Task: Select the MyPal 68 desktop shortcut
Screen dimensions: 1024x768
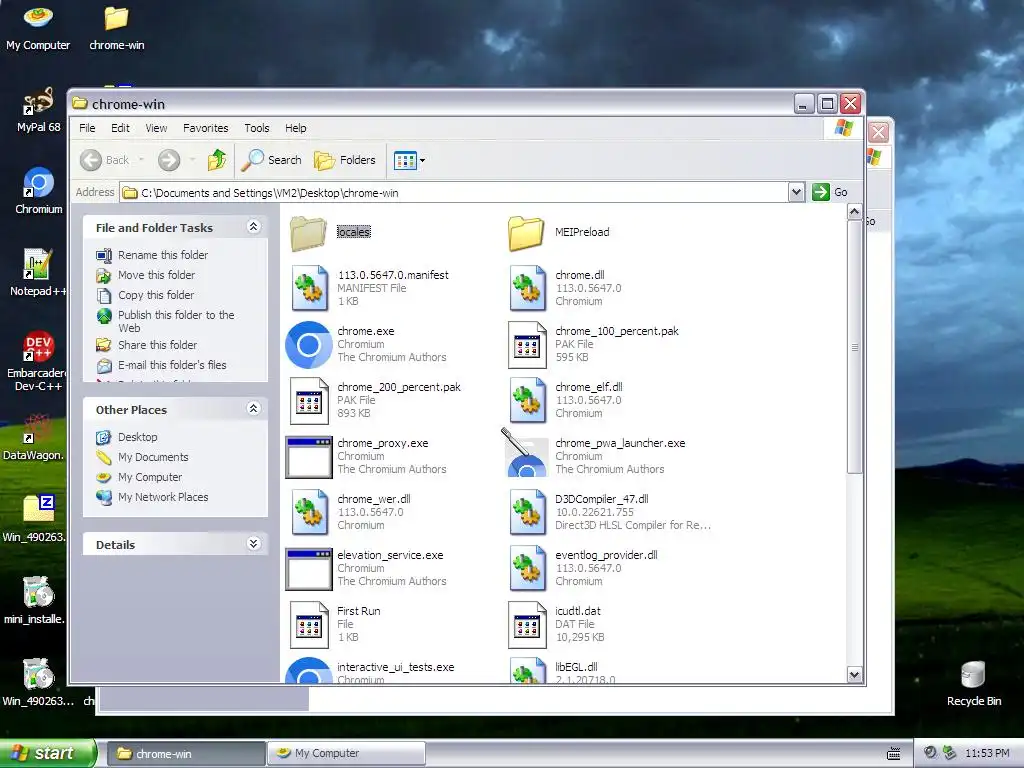Action: coord(39,109)
